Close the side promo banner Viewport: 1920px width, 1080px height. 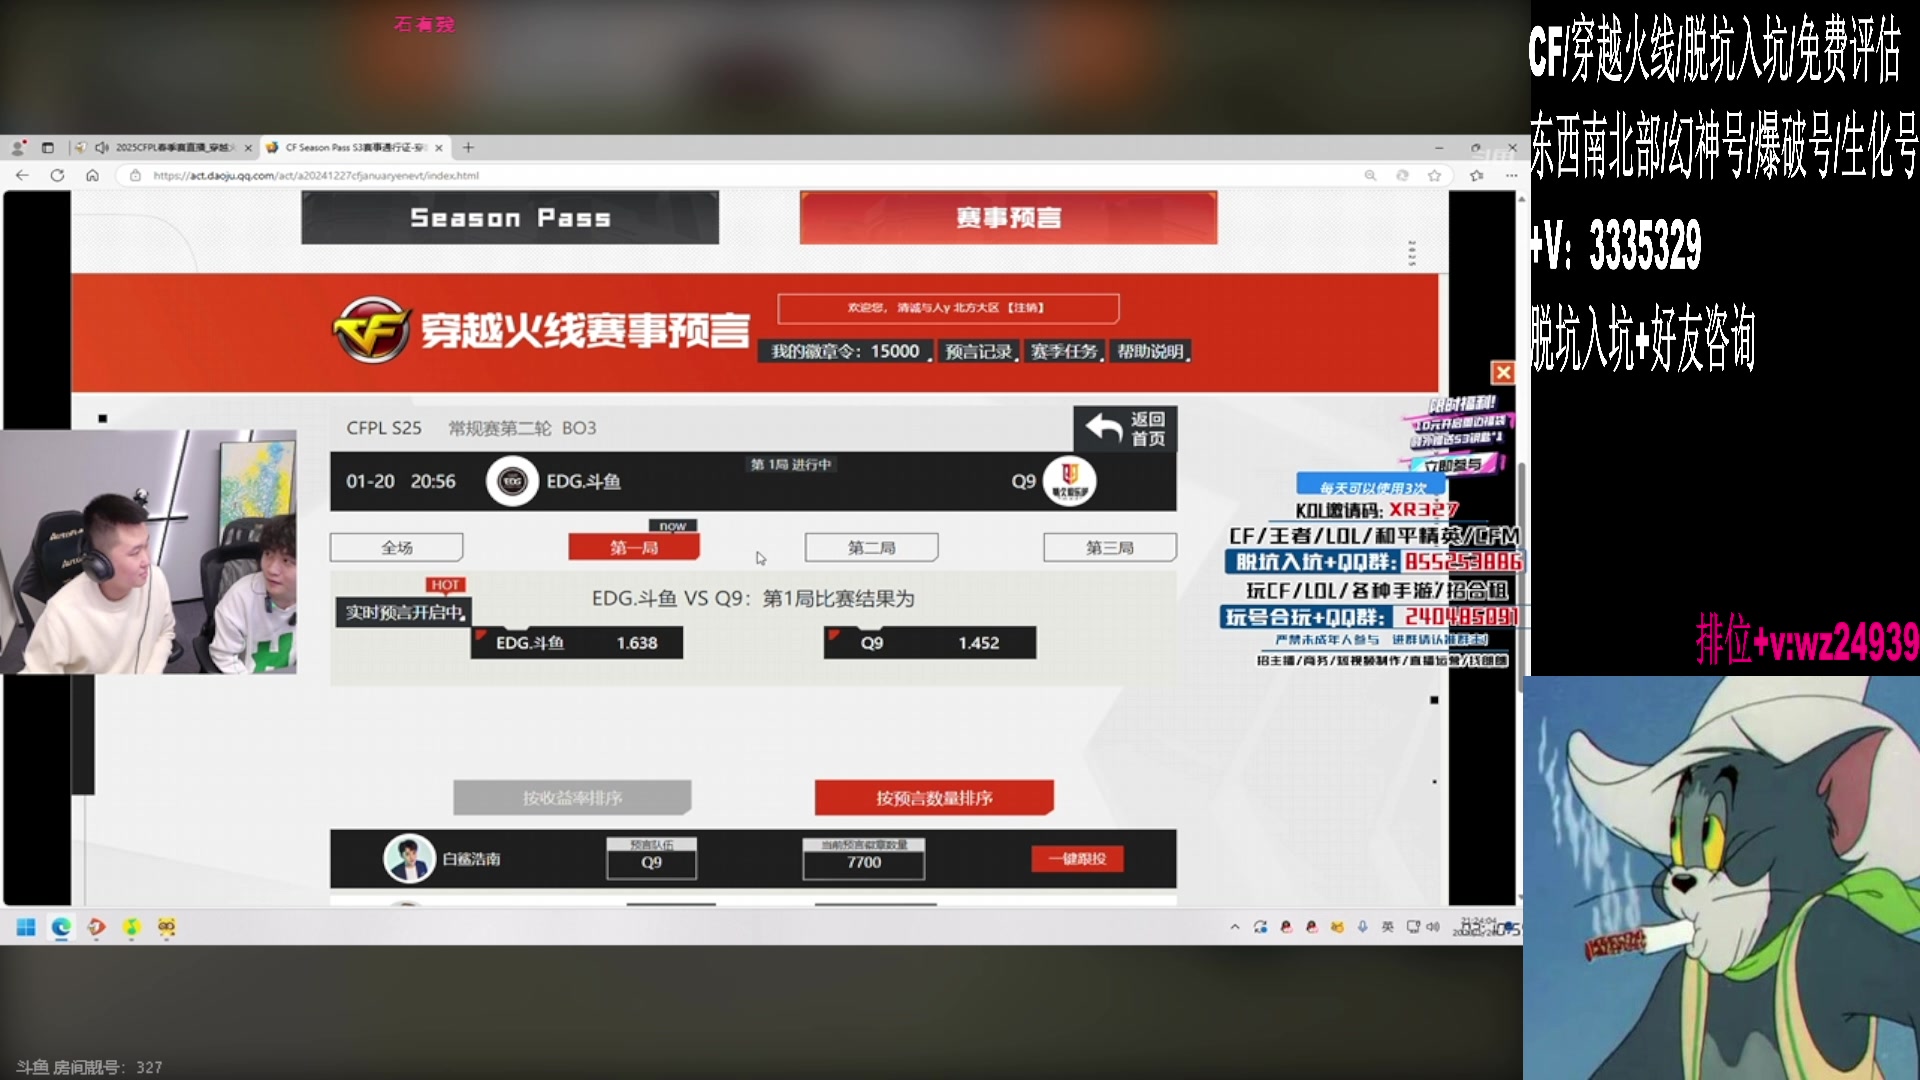click(1503, 373)
